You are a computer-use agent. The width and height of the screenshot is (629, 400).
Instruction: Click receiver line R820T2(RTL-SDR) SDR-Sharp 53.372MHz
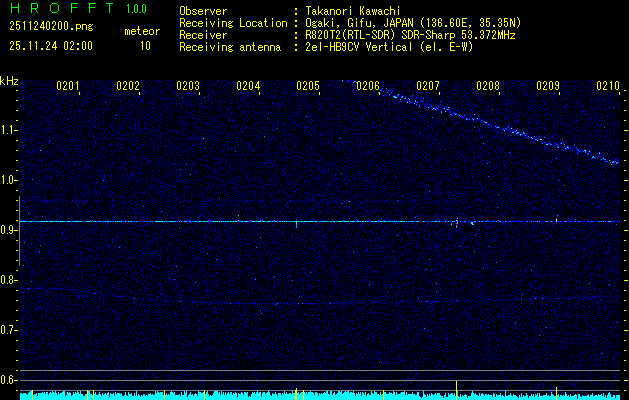410,35
